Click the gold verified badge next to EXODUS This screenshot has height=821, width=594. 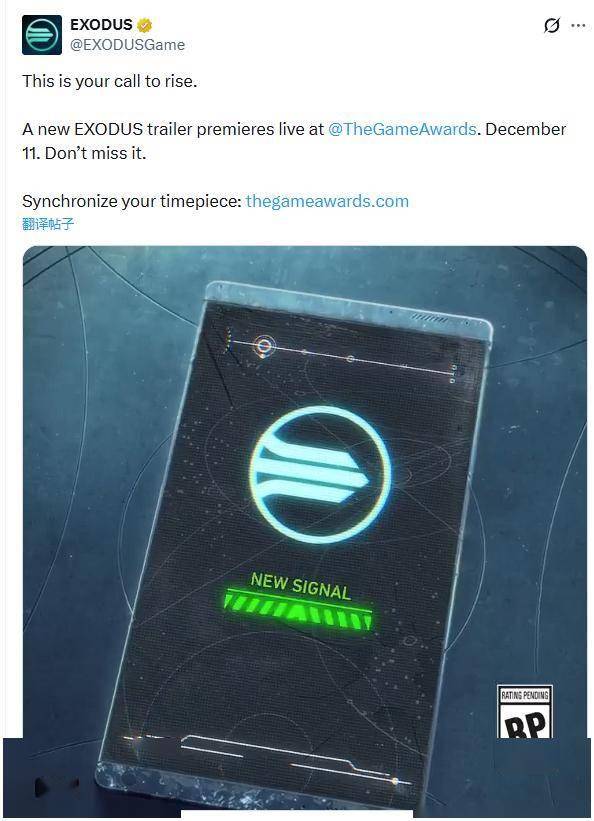[x=145, y=25]
